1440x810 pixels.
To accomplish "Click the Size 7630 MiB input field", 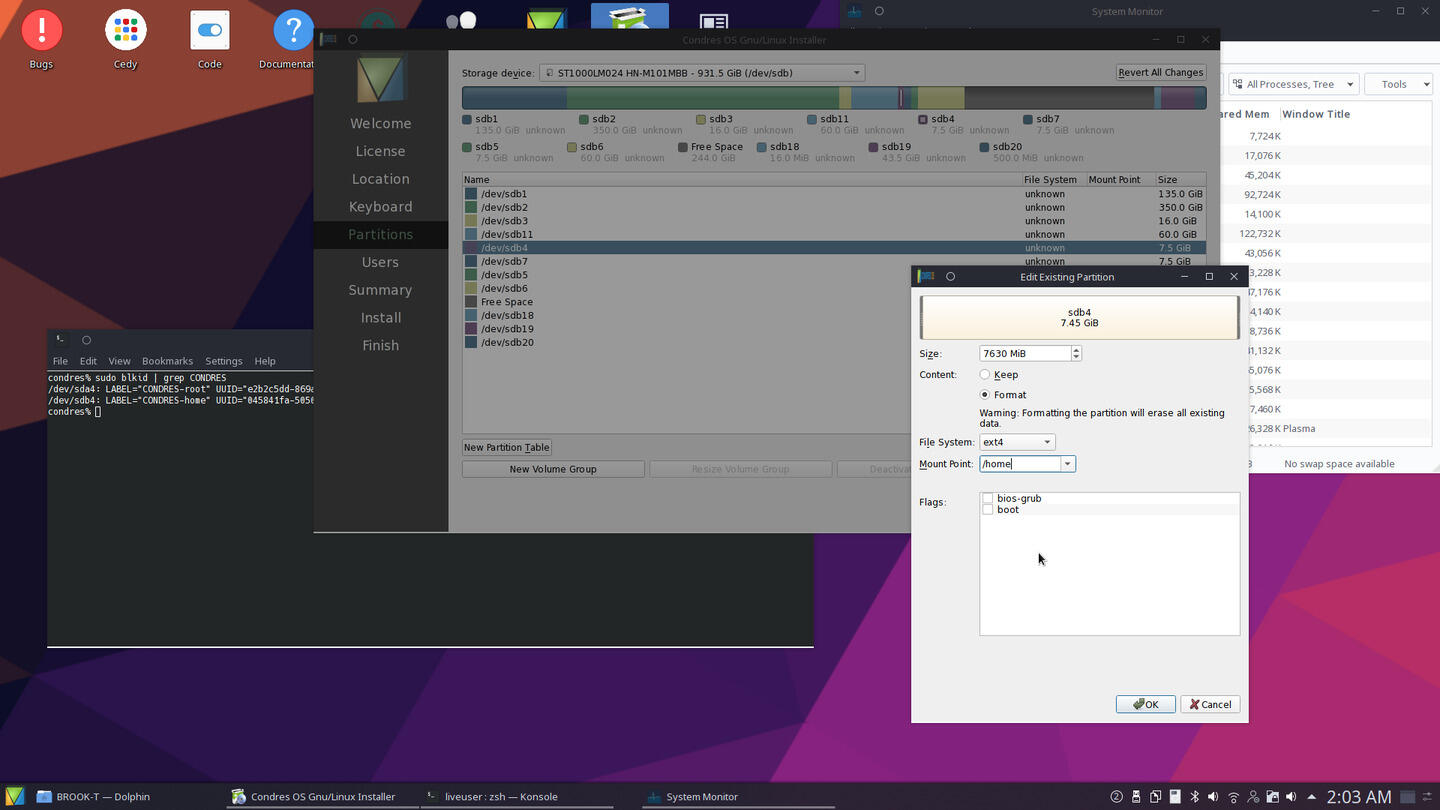I will click(1025, 353).
